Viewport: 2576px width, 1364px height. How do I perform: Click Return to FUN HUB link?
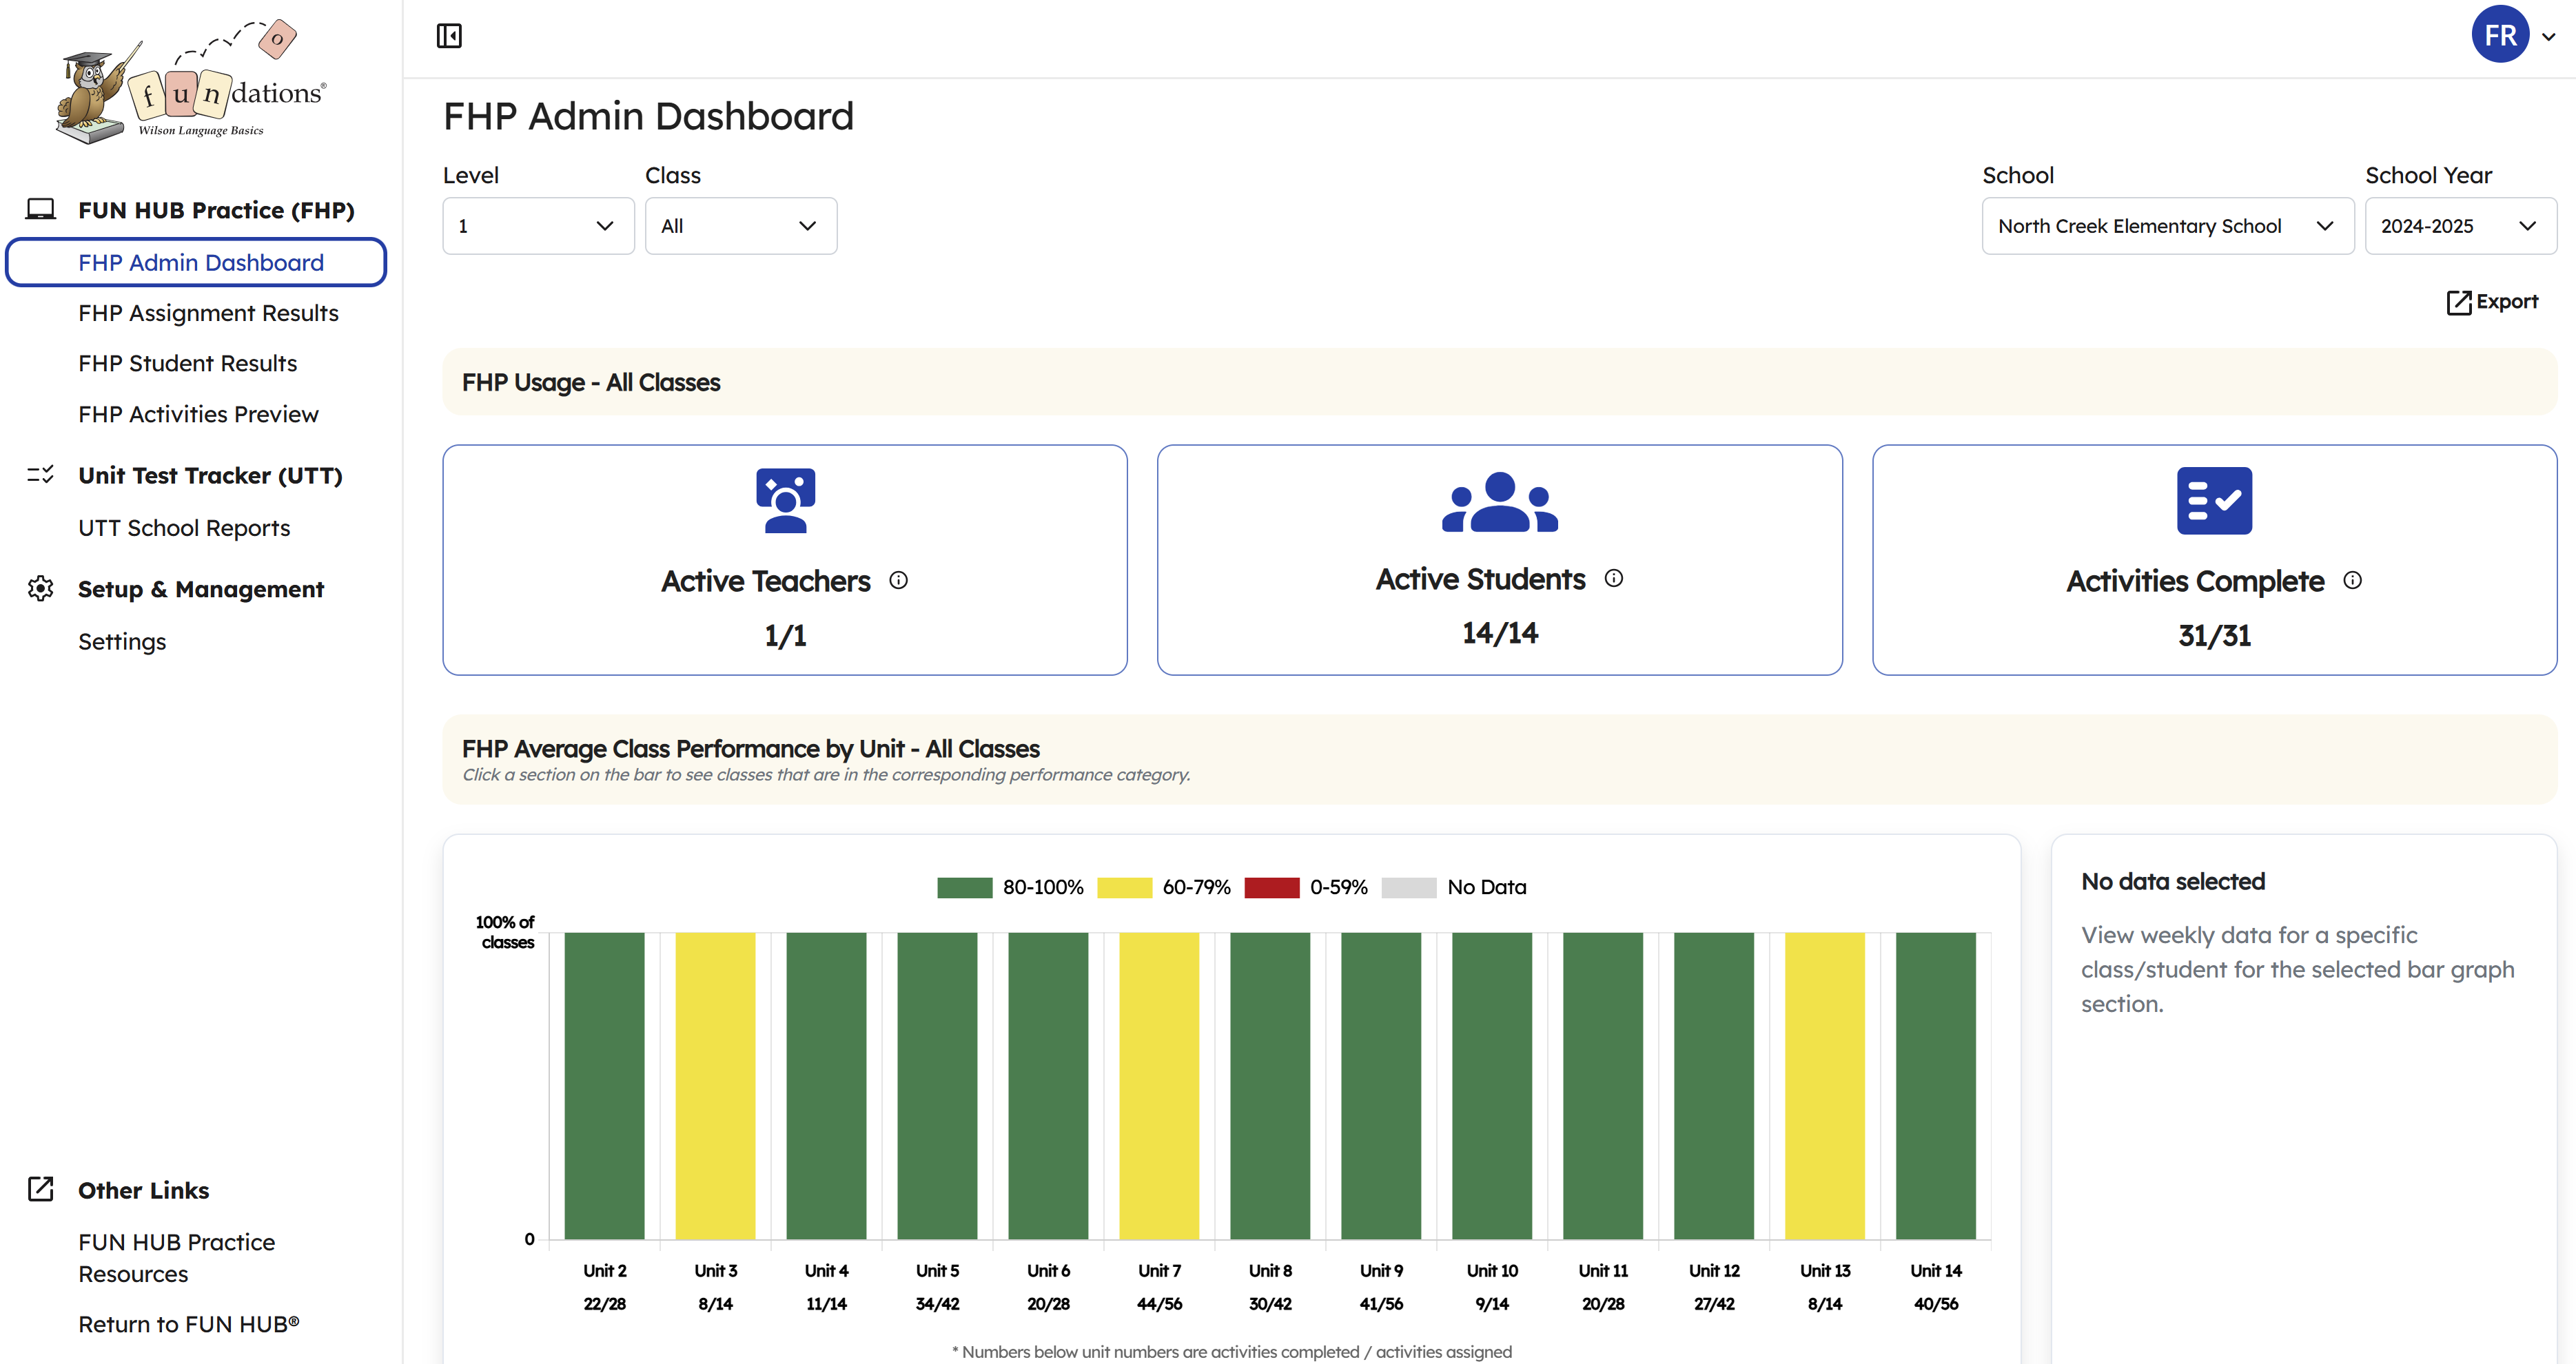pos(189,1324)
